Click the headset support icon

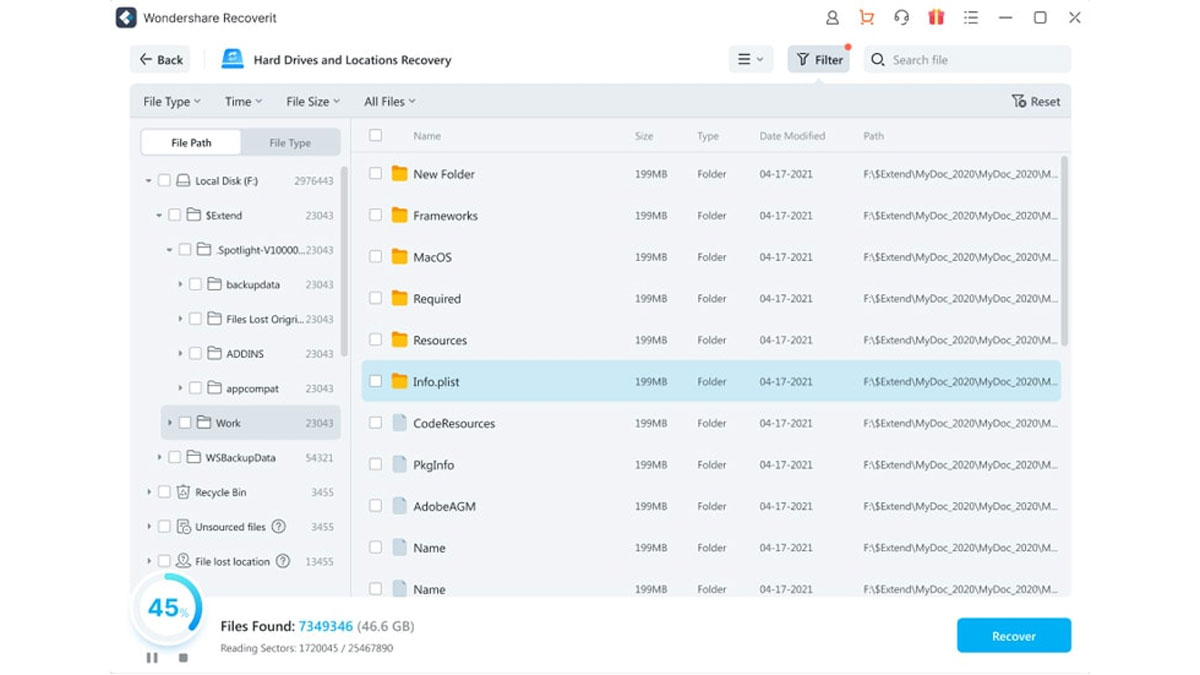pos(903,17)
